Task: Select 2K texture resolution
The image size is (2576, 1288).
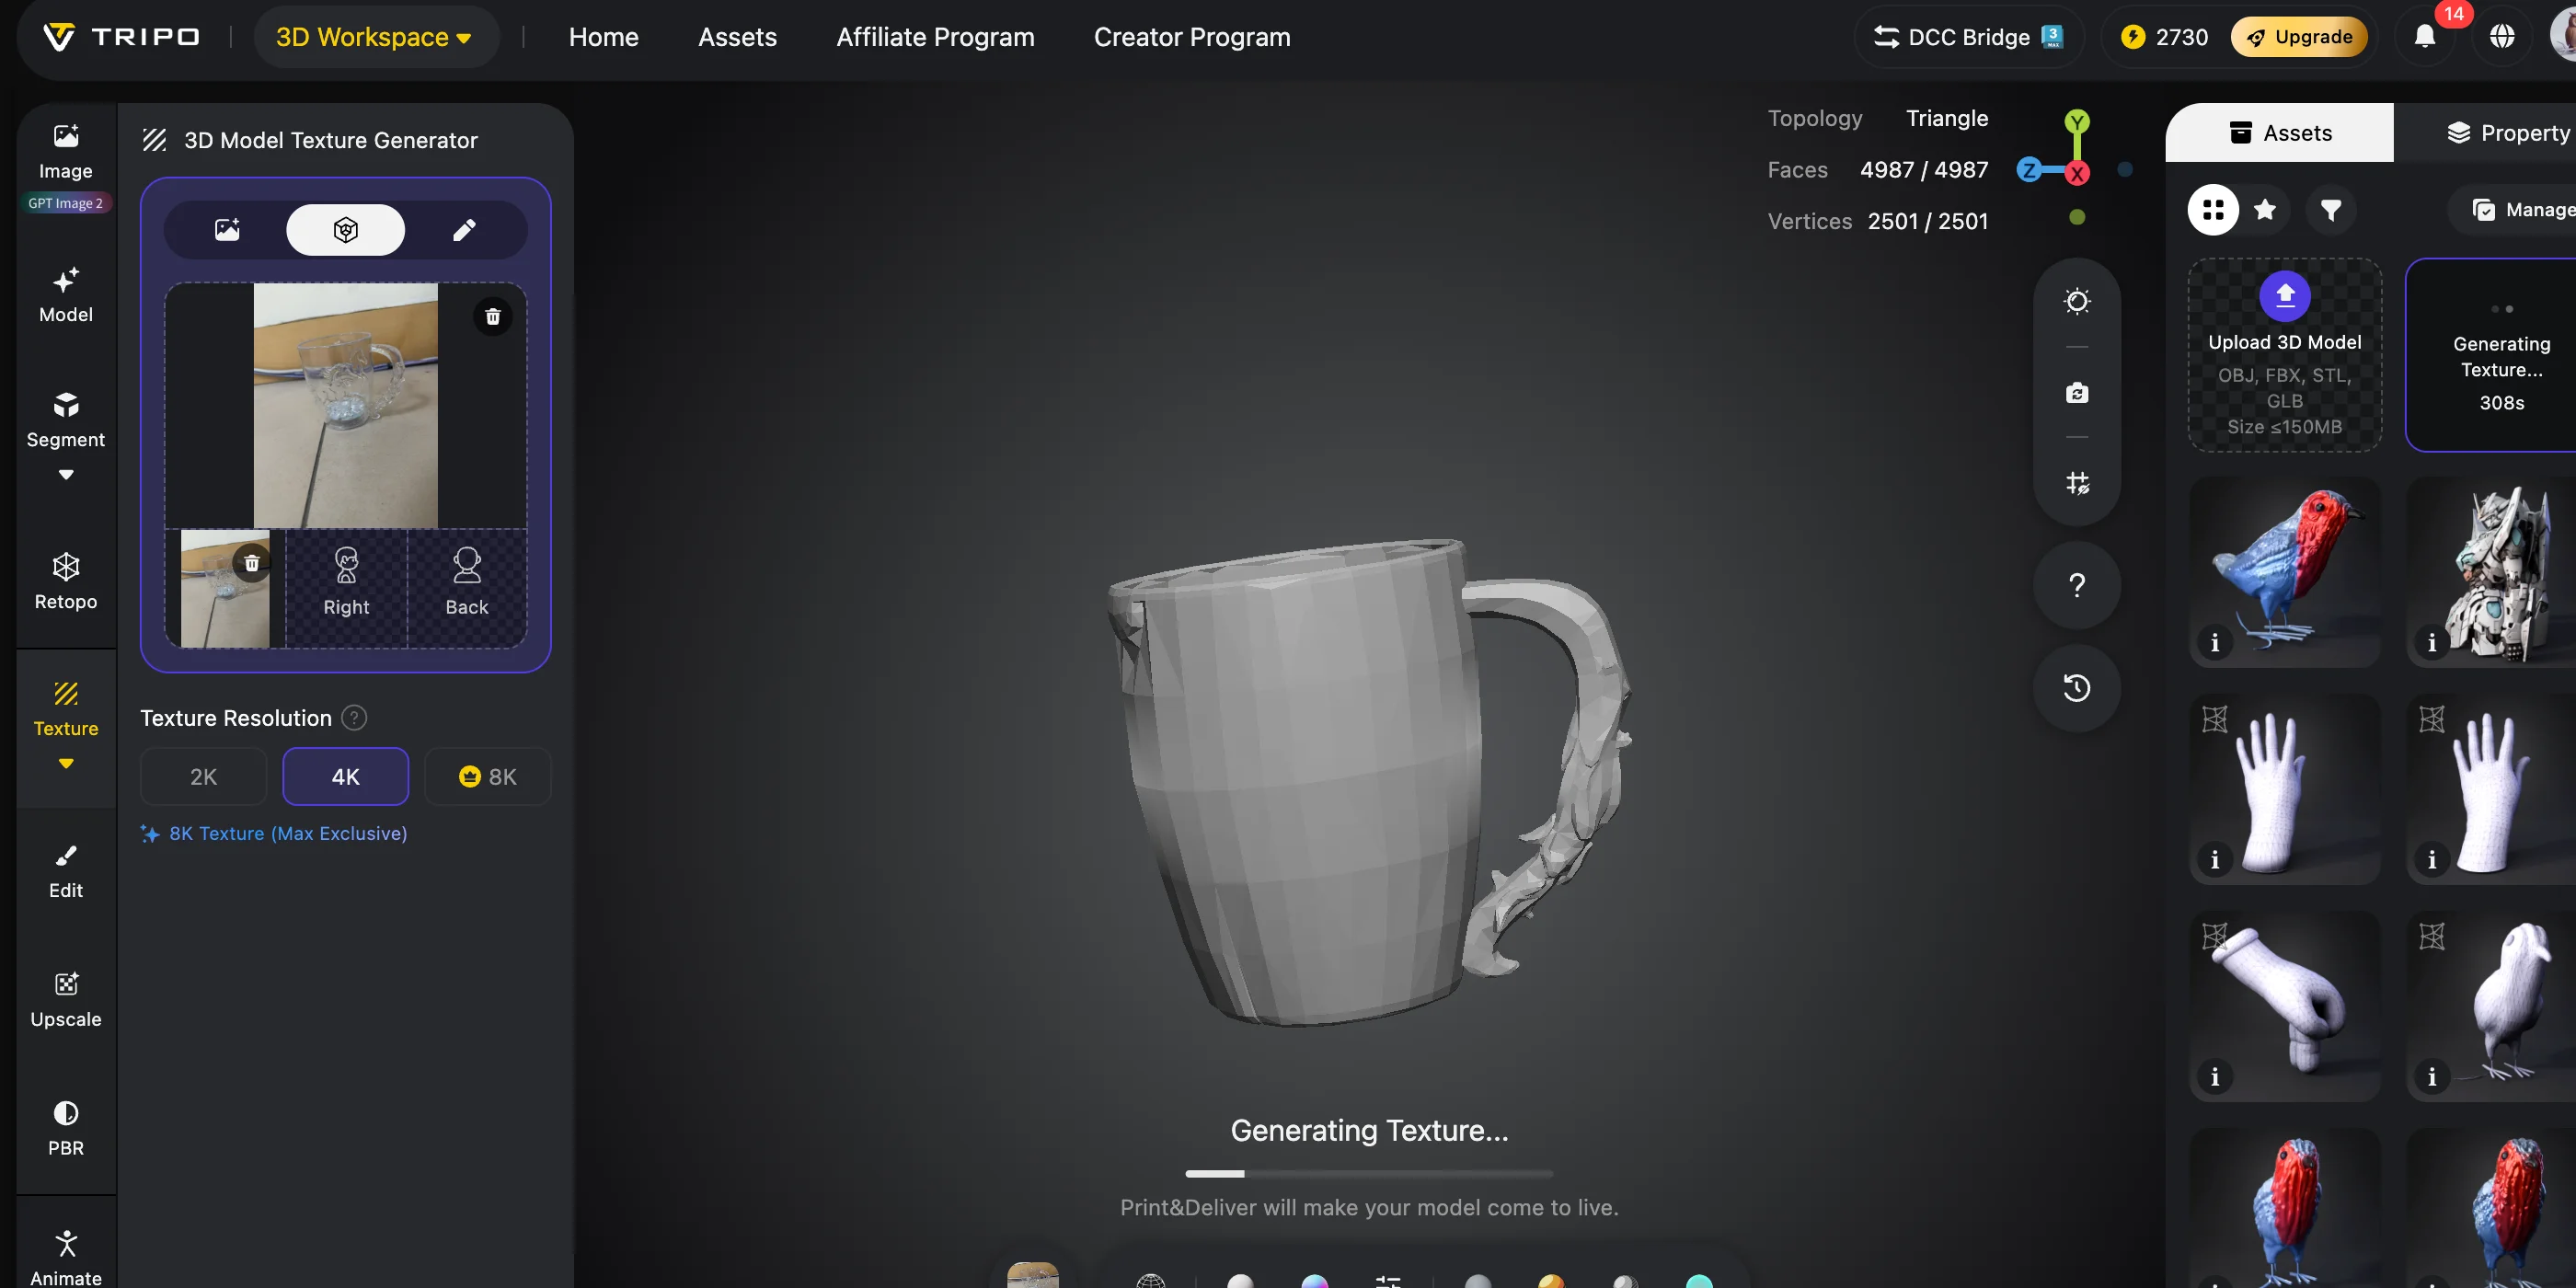Action: (x=204, y=777)
